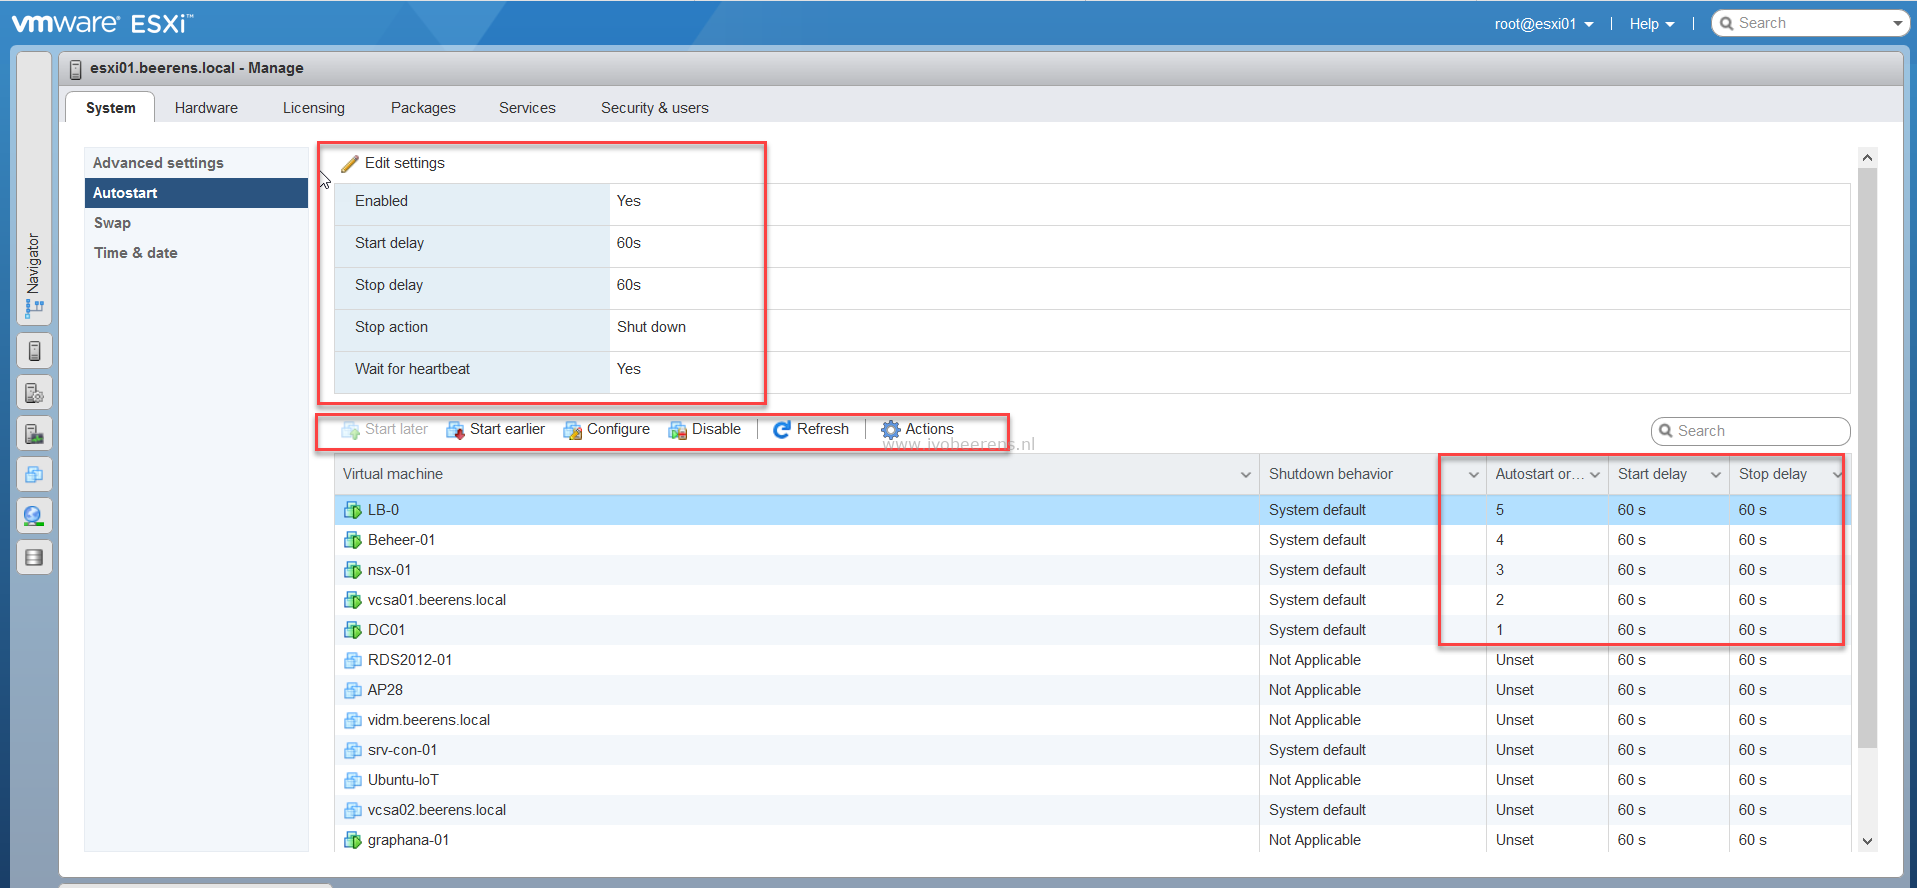Click the scroll up arrow
The width and height of the screenshot is (1917, 888).
click(x=1867, y=158)
